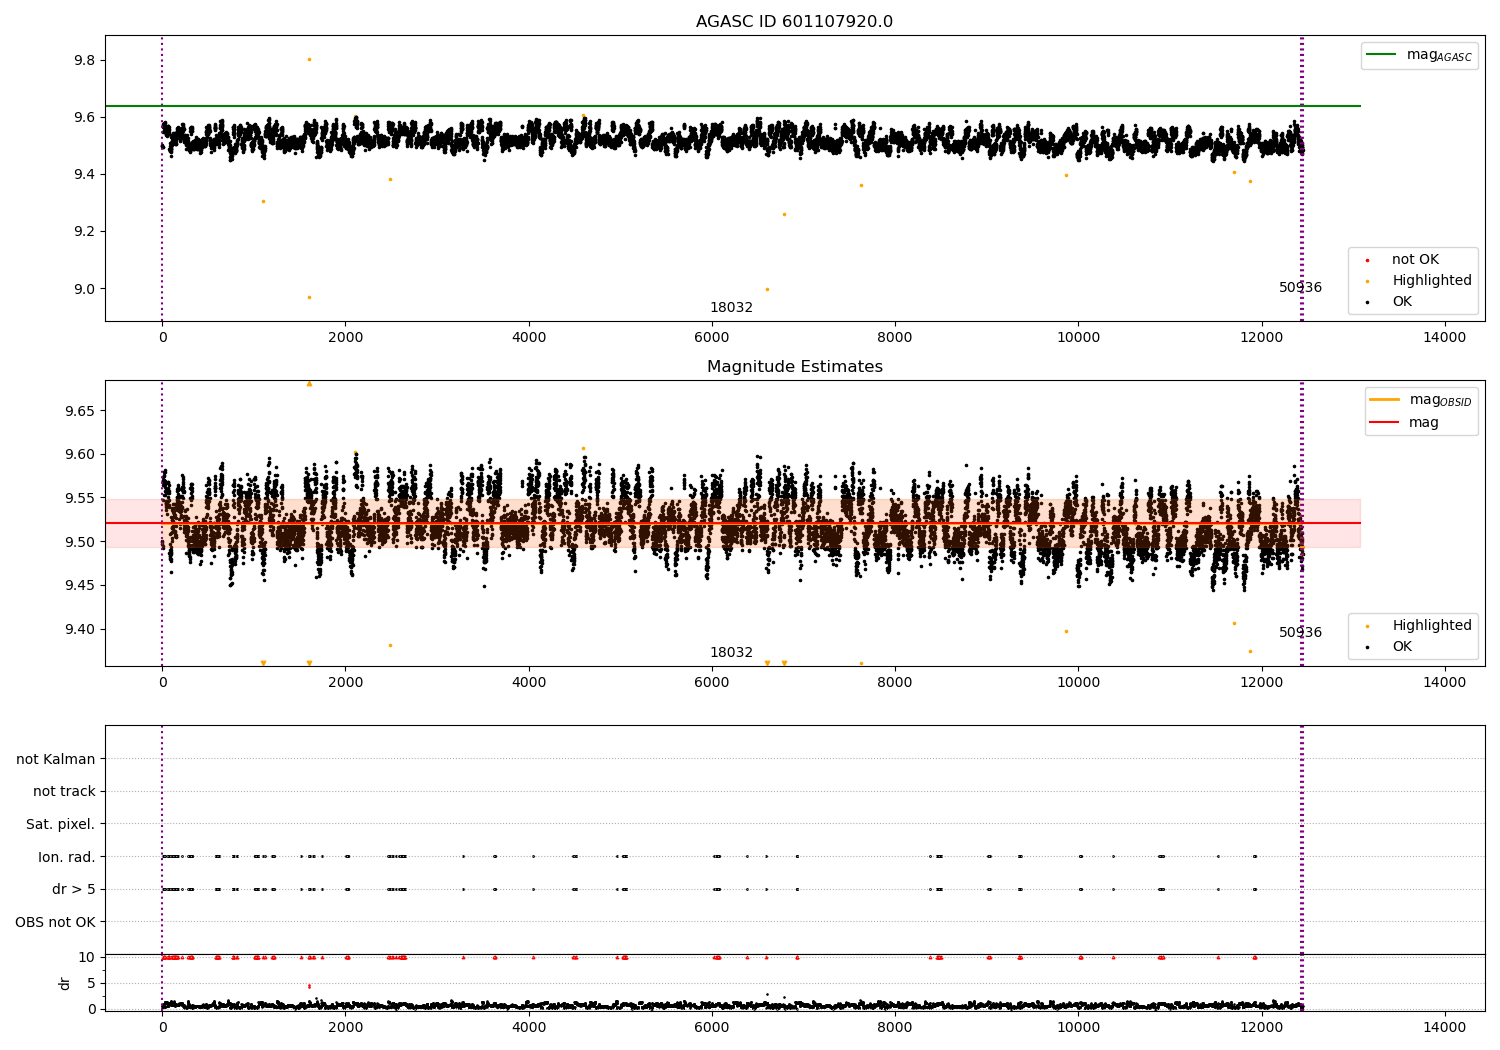This screenshot has height=1050, width=1500.
Task: Click the 10 tick on the dr axis
Action: point(86,958)
